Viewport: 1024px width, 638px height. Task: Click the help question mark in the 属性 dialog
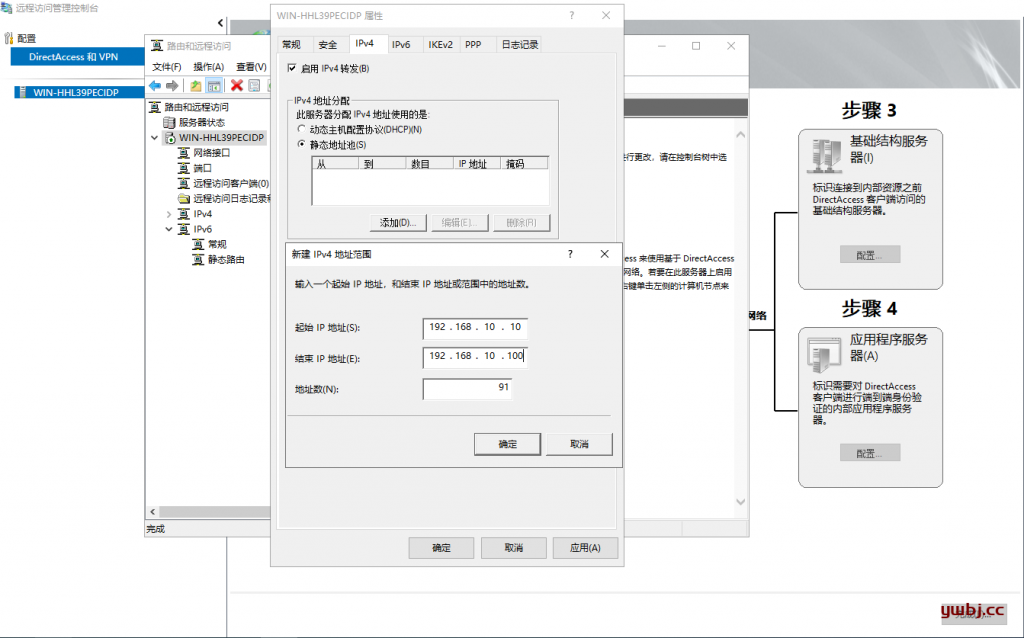[x=571, y=15]
